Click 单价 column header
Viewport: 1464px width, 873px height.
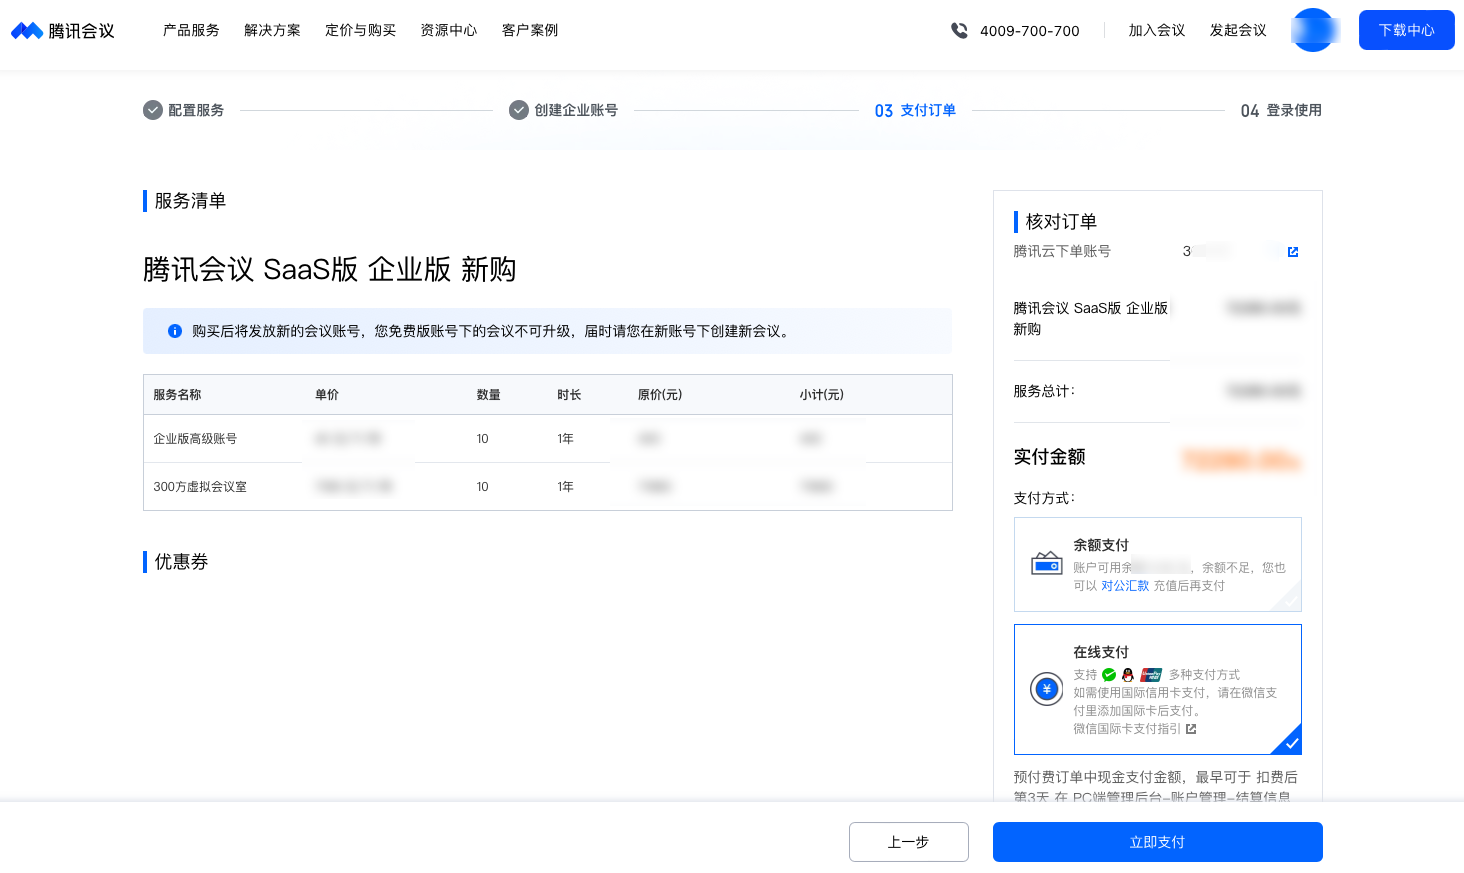click(x=327, y=395)
